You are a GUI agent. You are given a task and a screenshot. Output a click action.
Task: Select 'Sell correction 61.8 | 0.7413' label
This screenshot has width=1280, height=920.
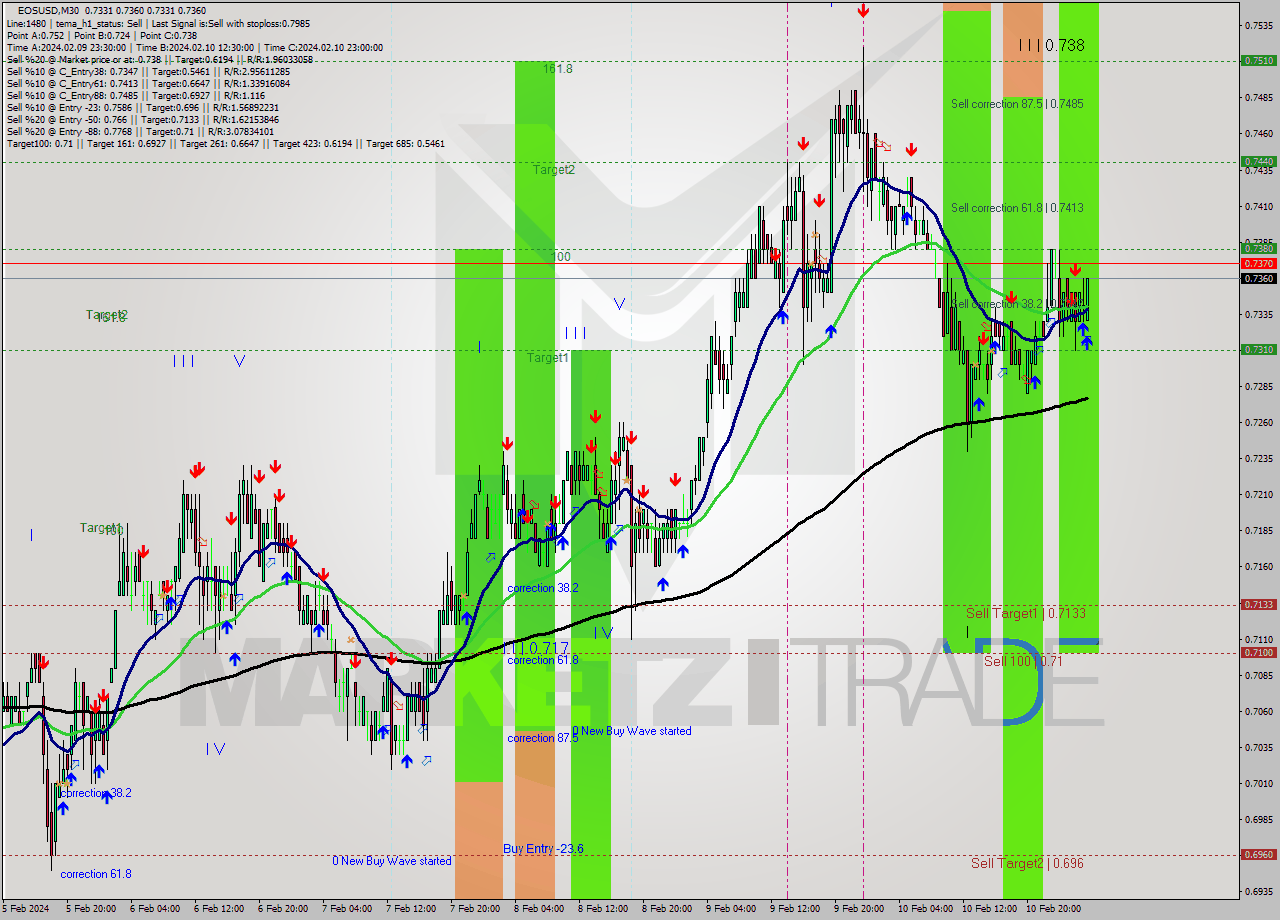click(x=1017, y=208)
